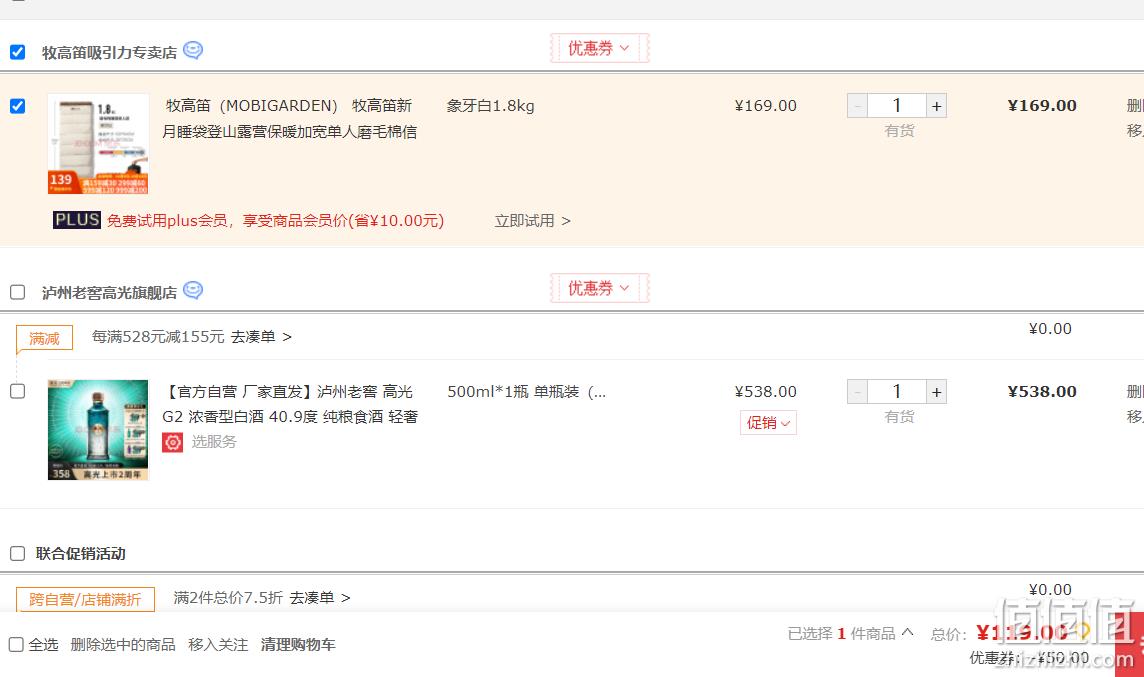Screen dimensions: 1144x677
Task: Uncheck the 牧高笛 sleeping bag item checkbox
Action: pos(18,107)
